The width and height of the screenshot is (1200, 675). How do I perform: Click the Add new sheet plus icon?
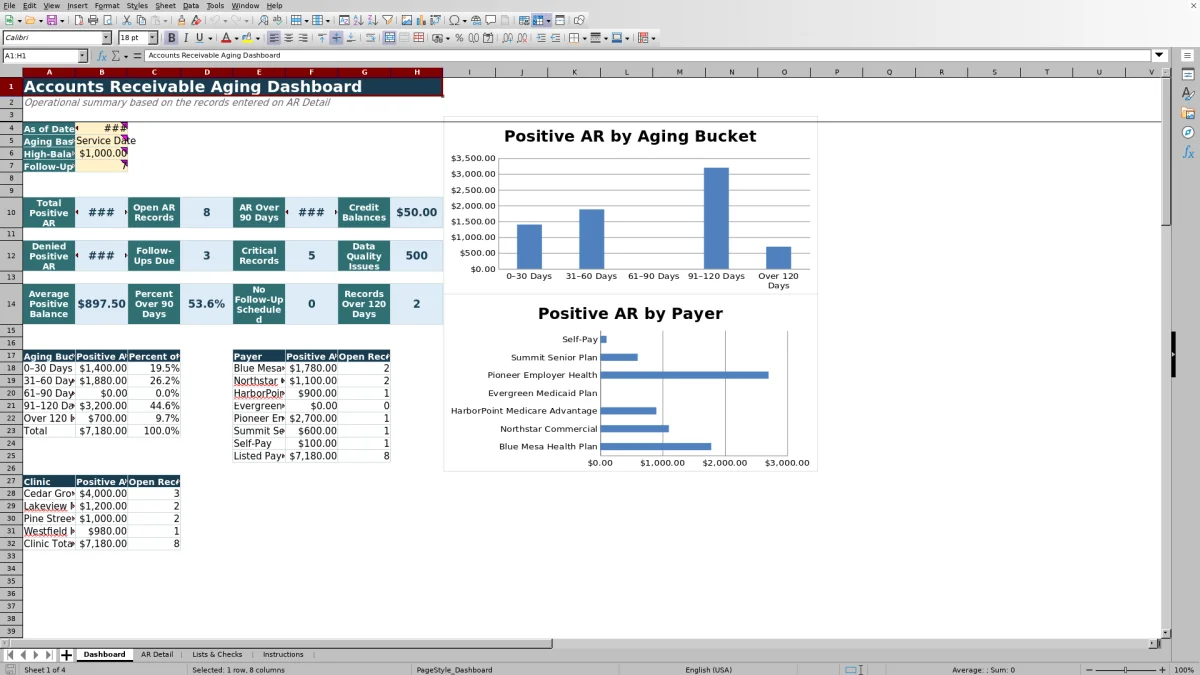[66, 655]
